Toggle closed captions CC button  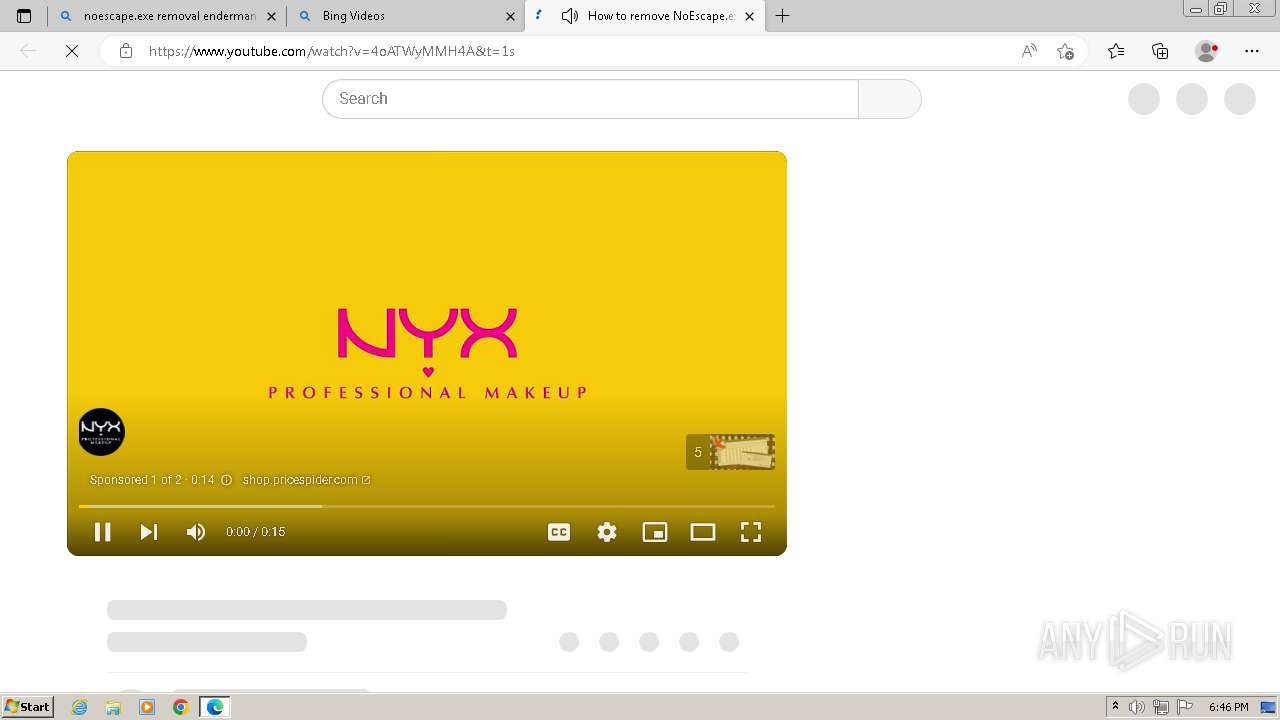pos(559,532)
